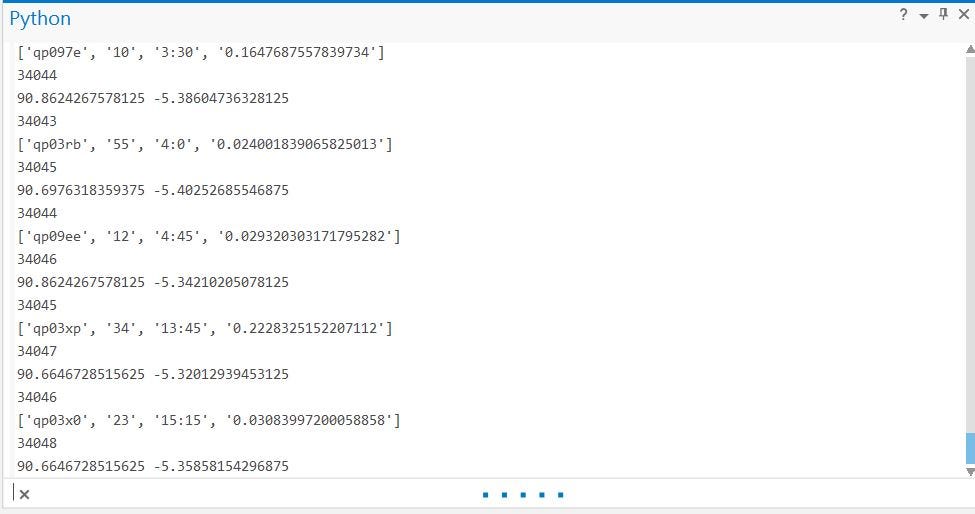Click the blue vertical scrollbar thumb
Image resolution: width=975 pixels, height=514 pixels.
[970, 448]
